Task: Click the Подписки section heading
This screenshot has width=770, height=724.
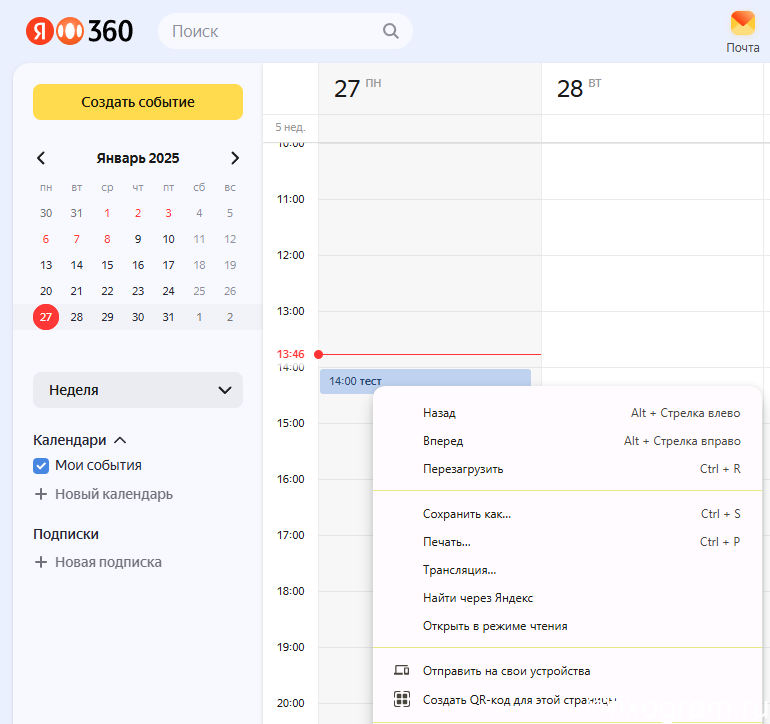Action: click(66, 534)
